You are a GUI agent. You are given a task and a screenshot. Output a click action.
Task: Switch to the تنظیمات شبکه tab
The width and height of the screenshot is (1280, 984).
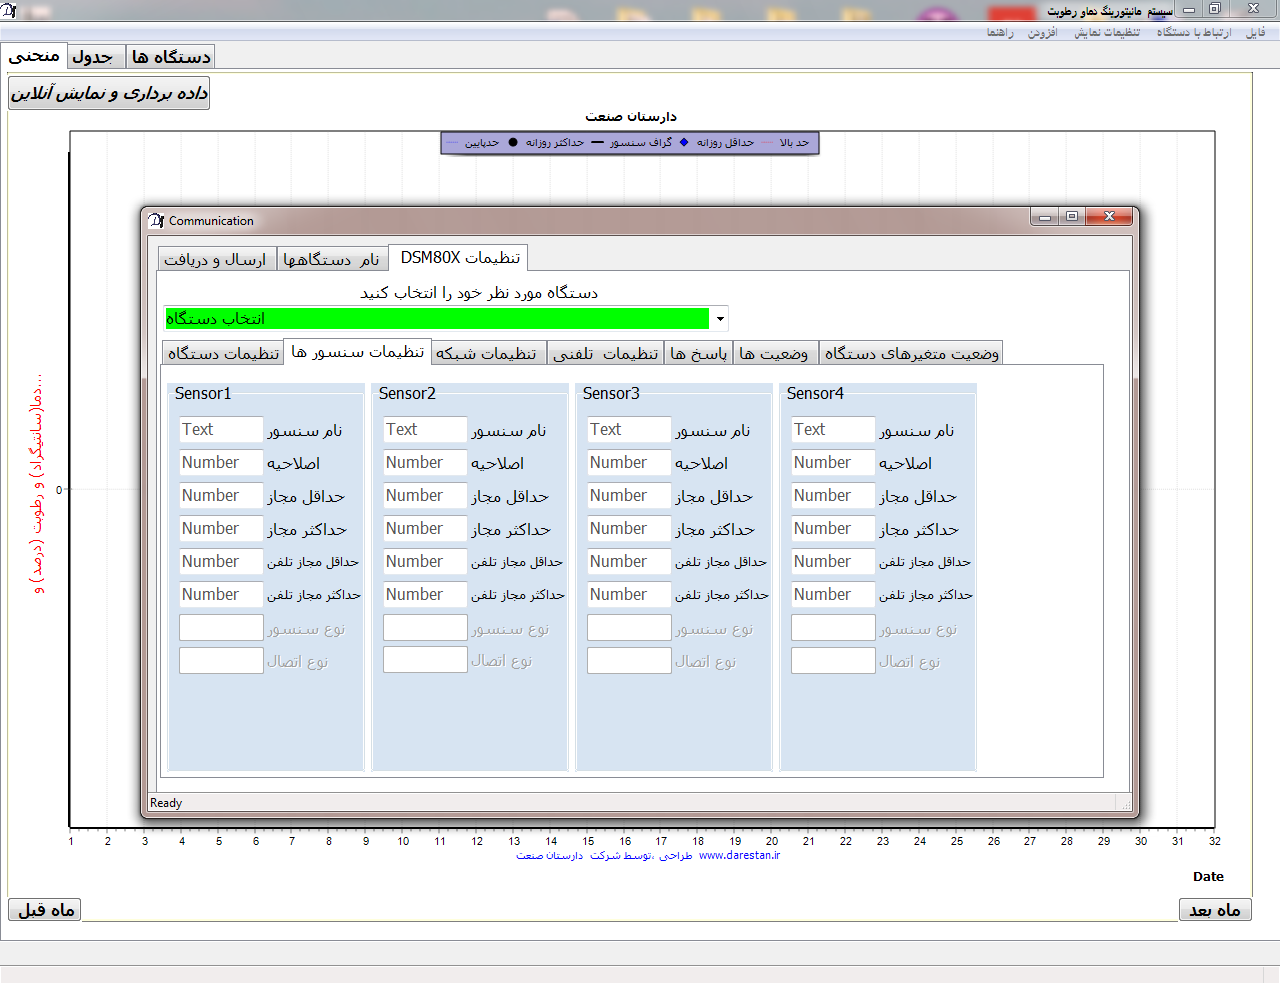[486, 353]
